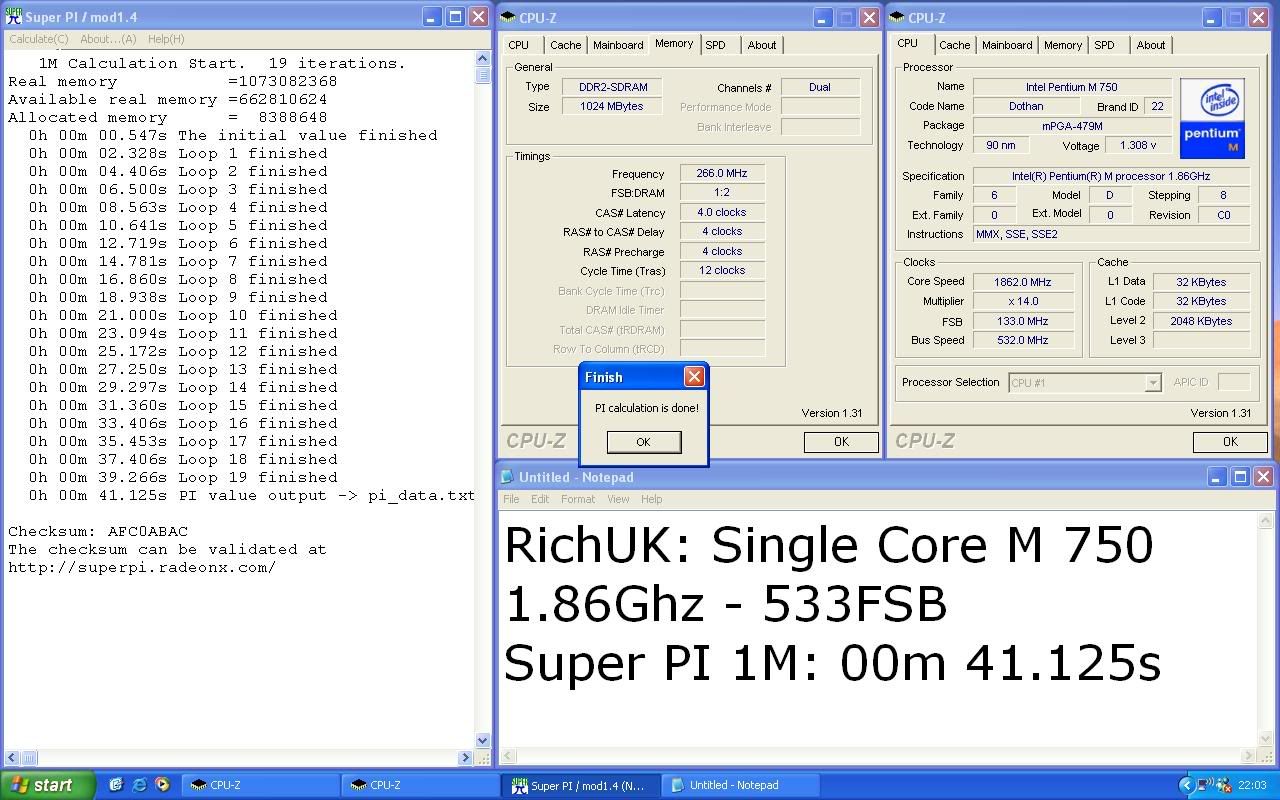Switch to first CPU-Z taskbar button
Viewport: 1280px width, 800px height.
coord(260,785)
